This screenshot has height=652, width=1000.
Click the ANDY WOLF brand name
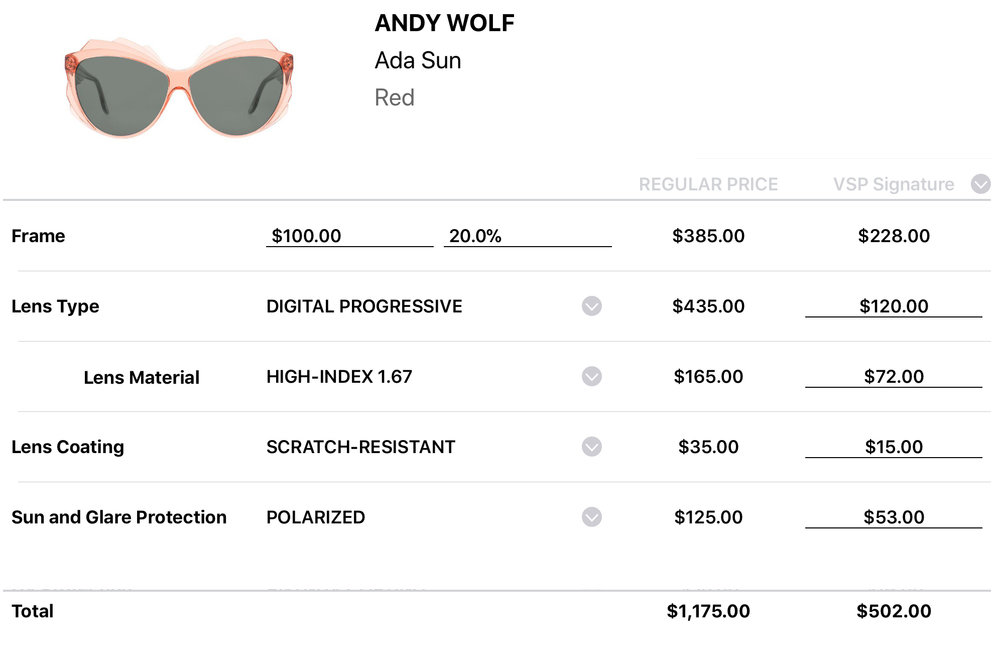[444, 23]
